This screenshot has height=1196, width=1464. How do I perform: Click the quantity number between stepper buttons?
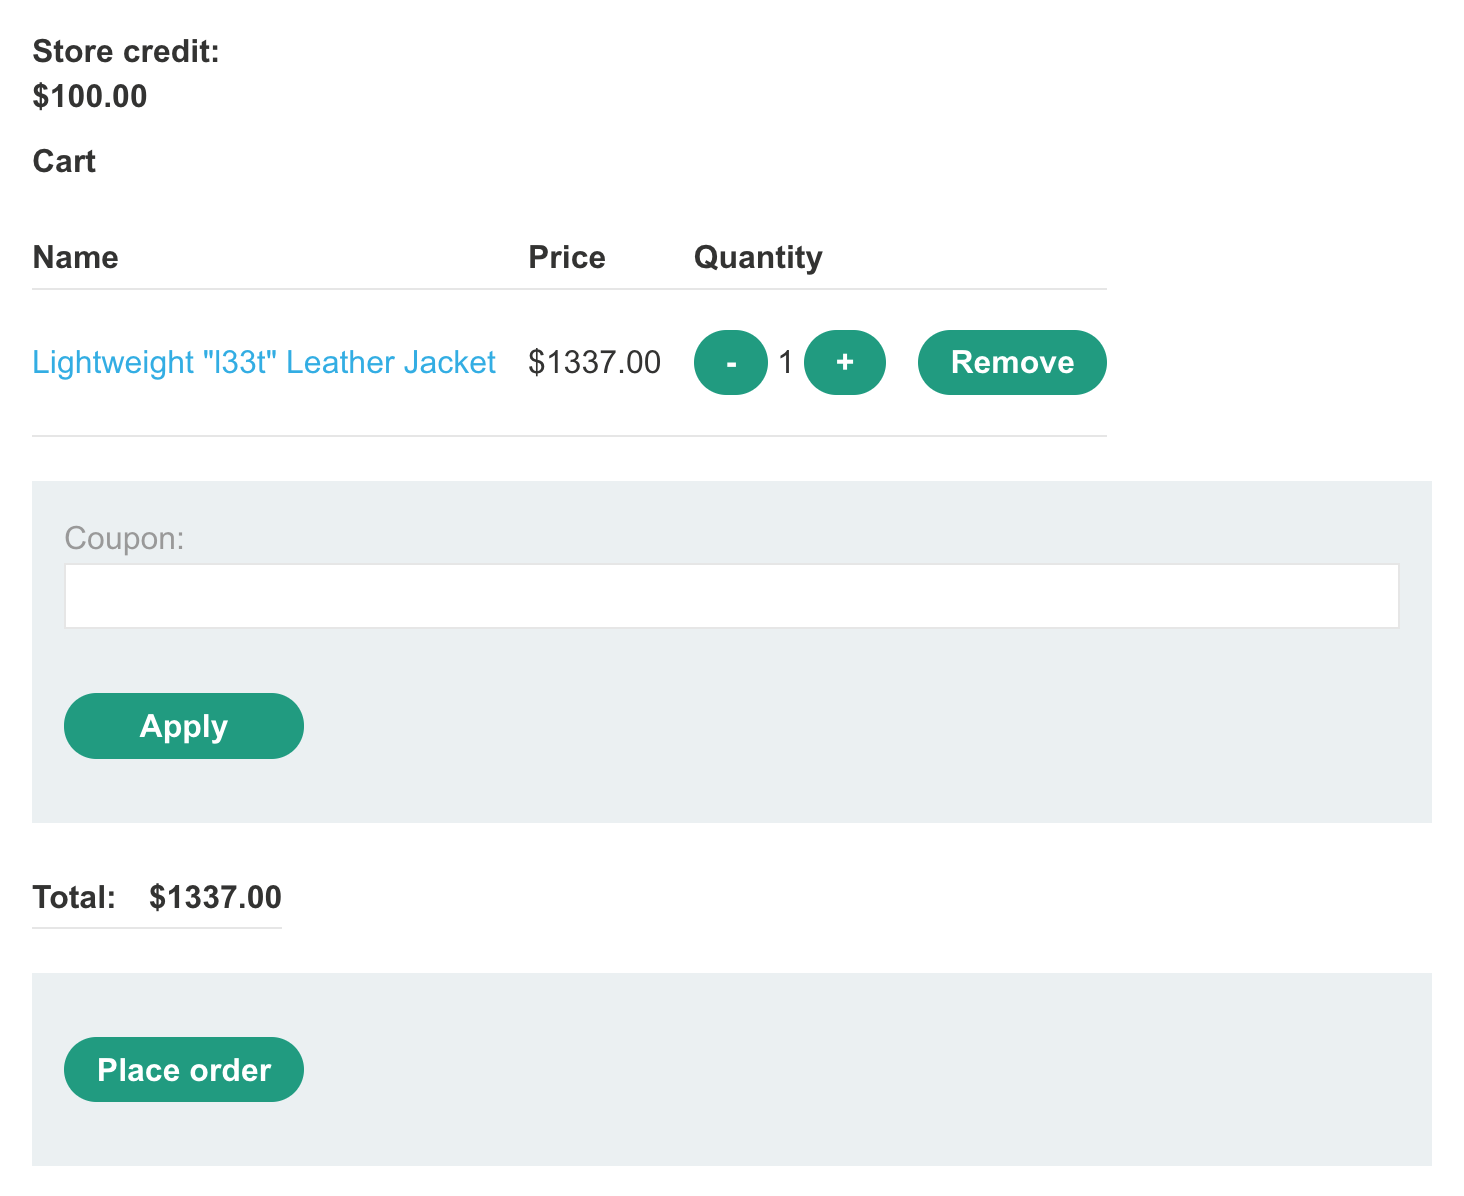pyautogui.click(x=786, y=362)
